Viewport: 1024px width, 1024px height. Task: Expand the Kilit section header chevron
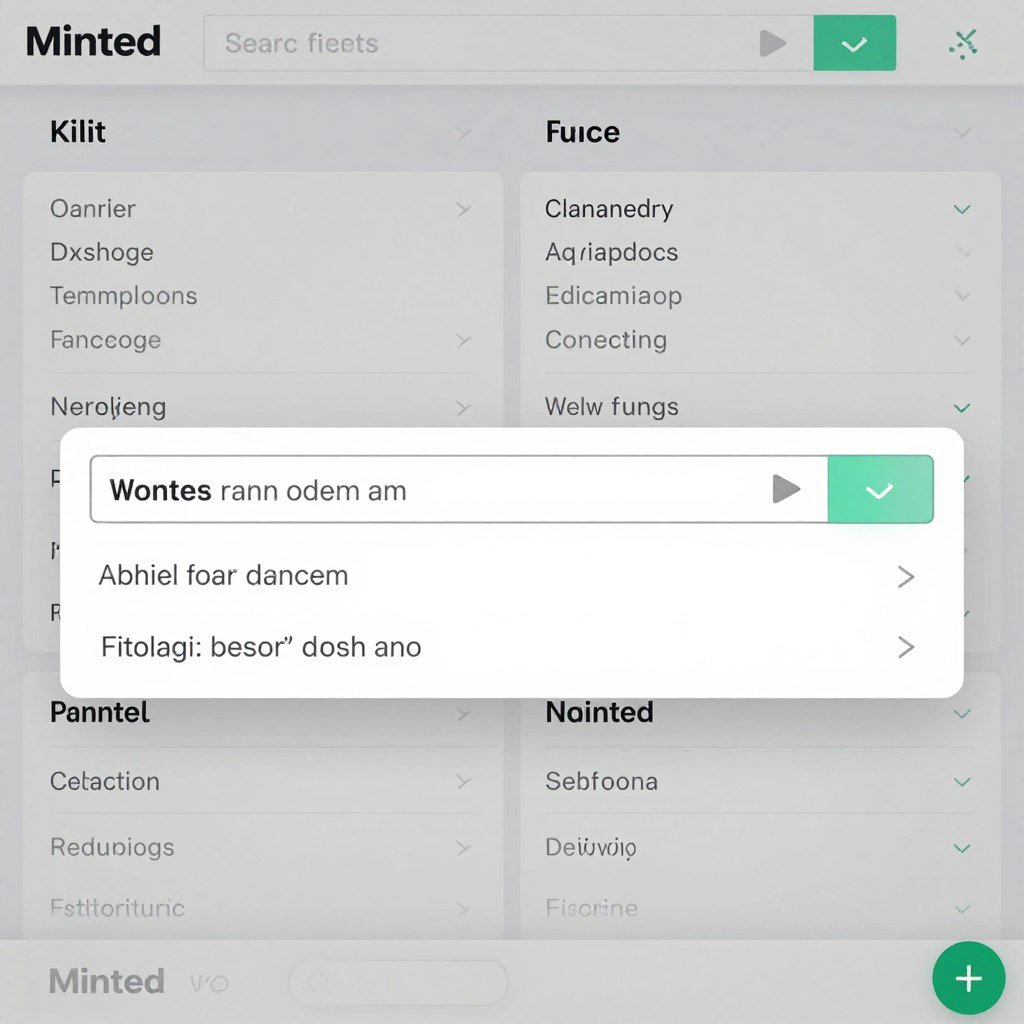tap(463, 132)
